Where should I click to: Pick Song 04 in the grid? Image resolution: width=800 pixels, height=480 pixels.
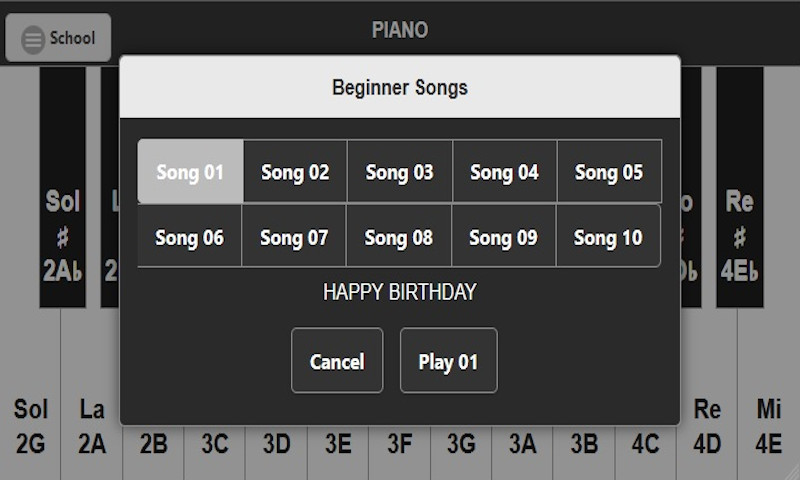504,172
